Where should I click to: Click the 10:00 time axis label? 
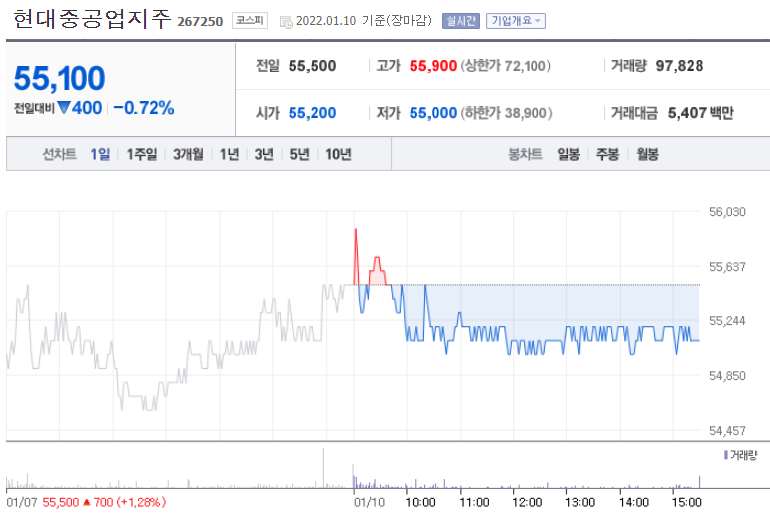420,502
